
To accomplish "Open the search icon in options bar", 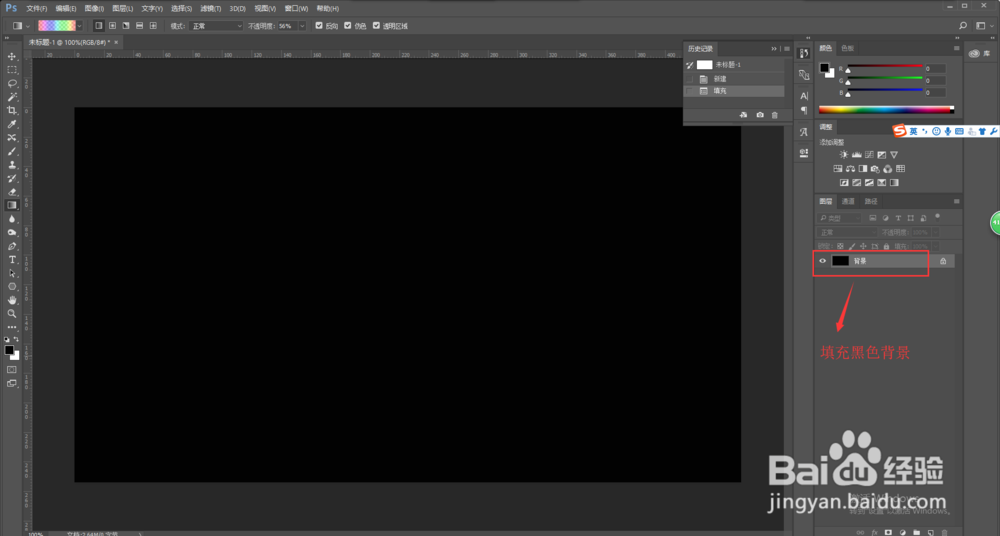I will [963, 26].
